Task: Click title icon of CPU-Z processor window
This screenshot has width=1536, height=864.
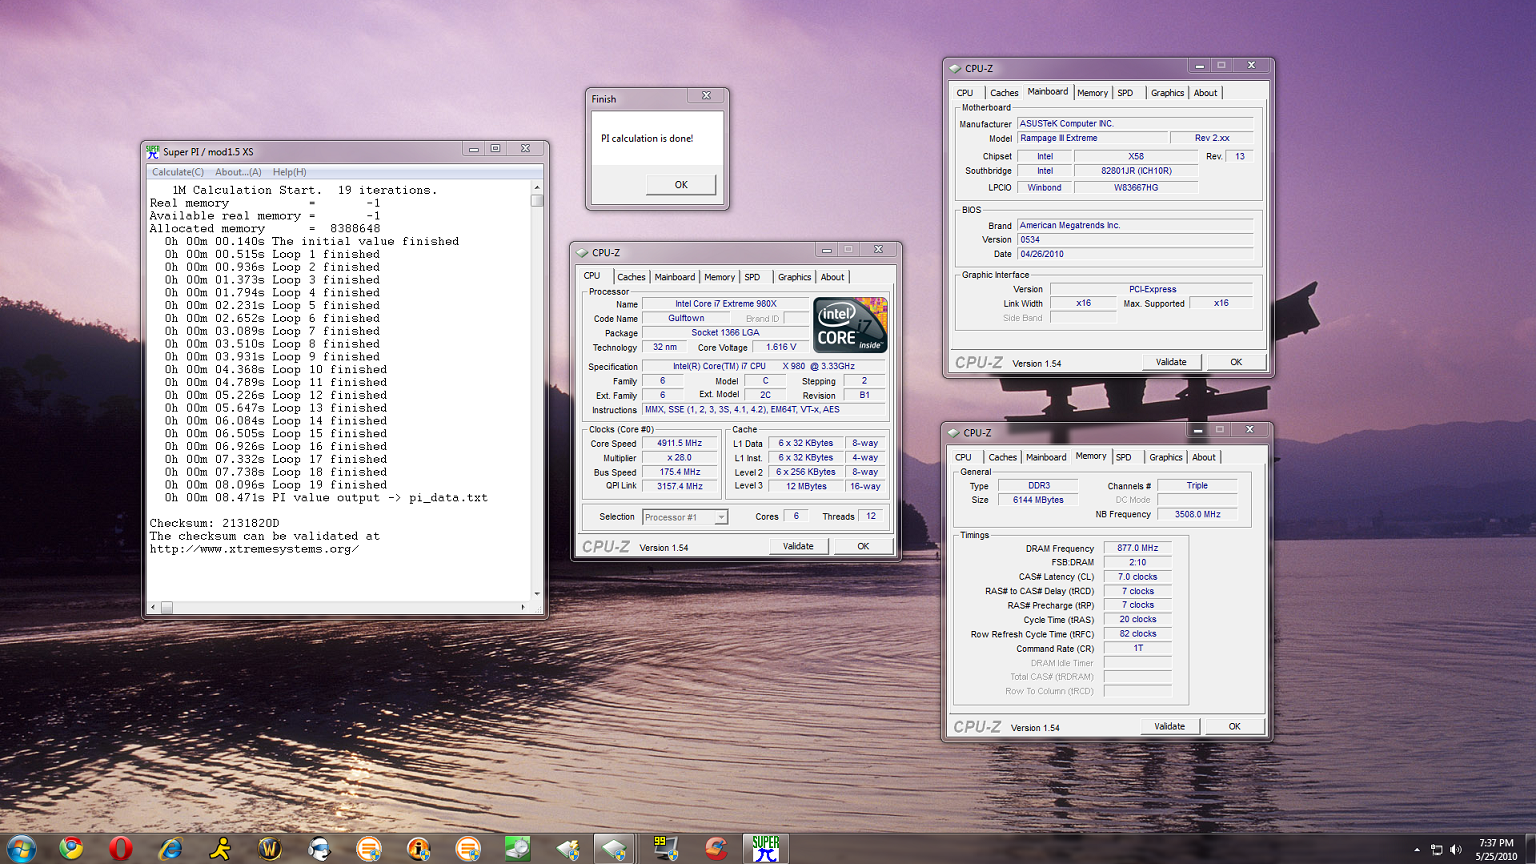Action: (582, 253)
